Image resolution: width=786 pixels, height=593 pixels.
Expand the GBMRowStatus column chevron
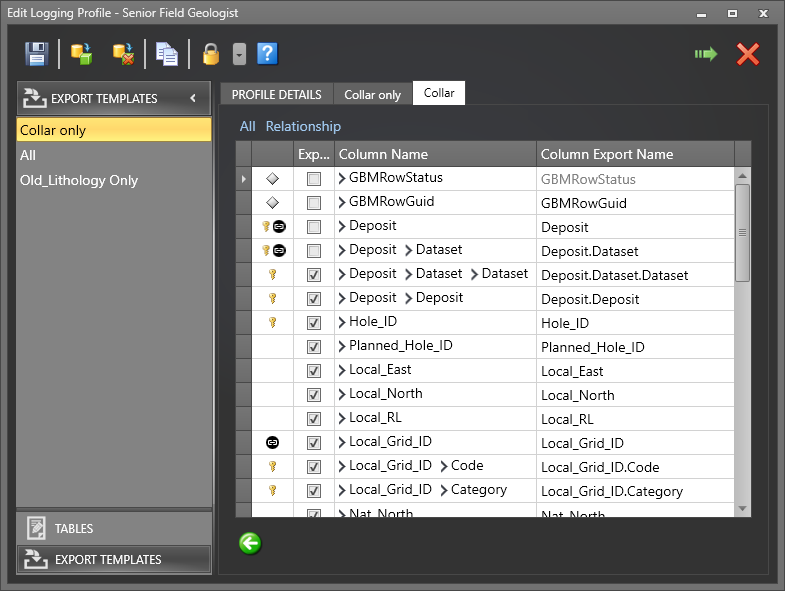342,178
